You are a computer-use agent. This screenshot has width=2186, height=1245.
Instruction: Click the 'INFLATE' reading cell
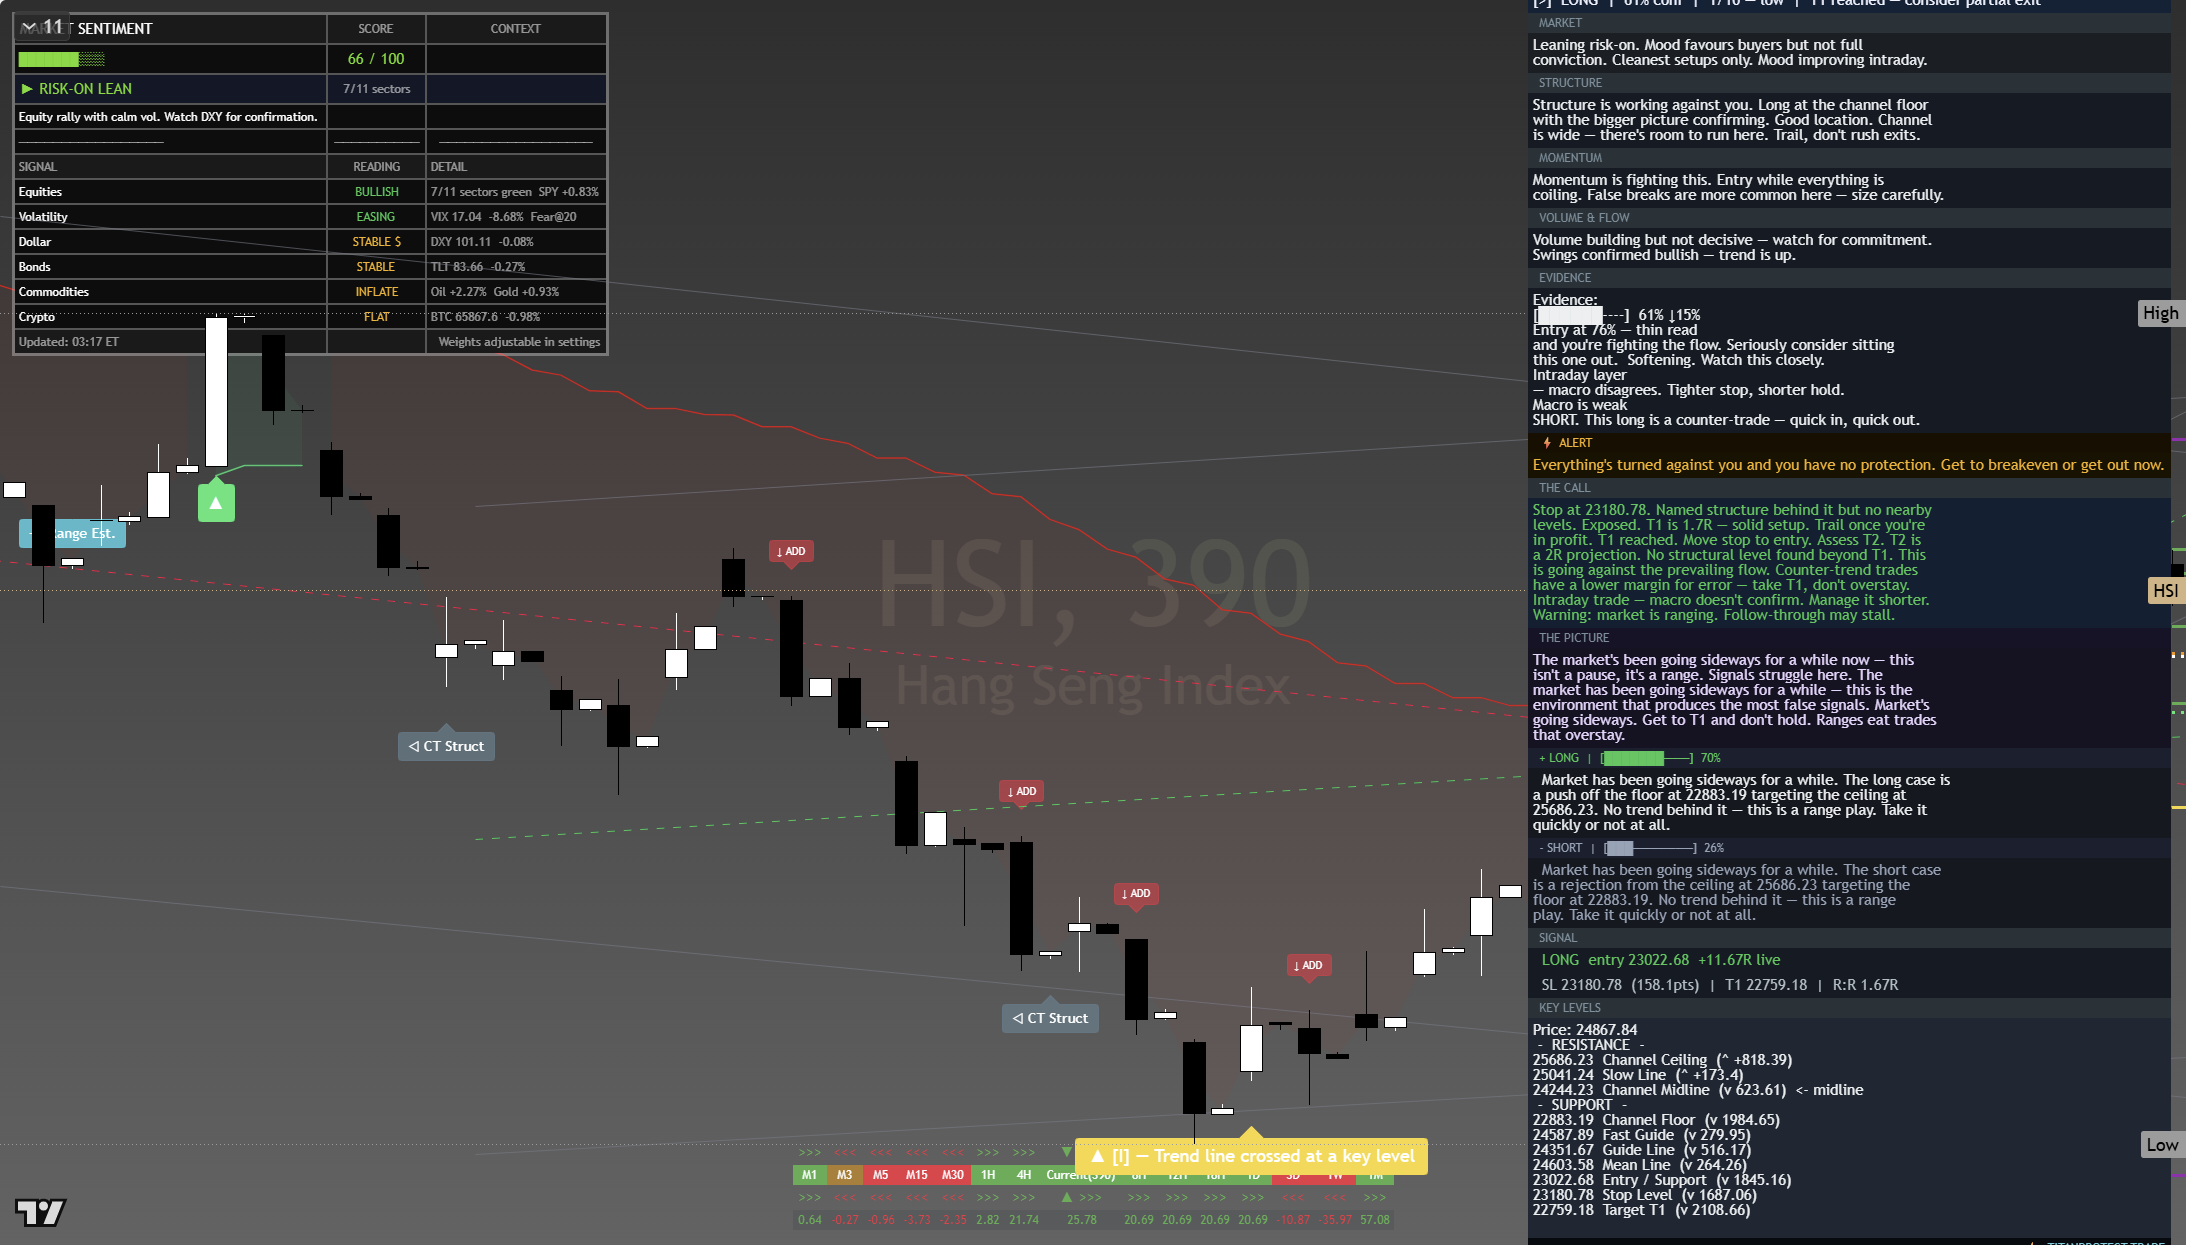[x=376, y=292]
